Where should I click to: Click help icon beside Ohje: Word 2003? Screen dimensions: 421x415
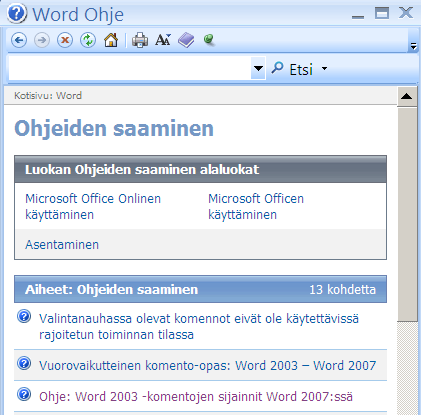[x=24, y=394]
